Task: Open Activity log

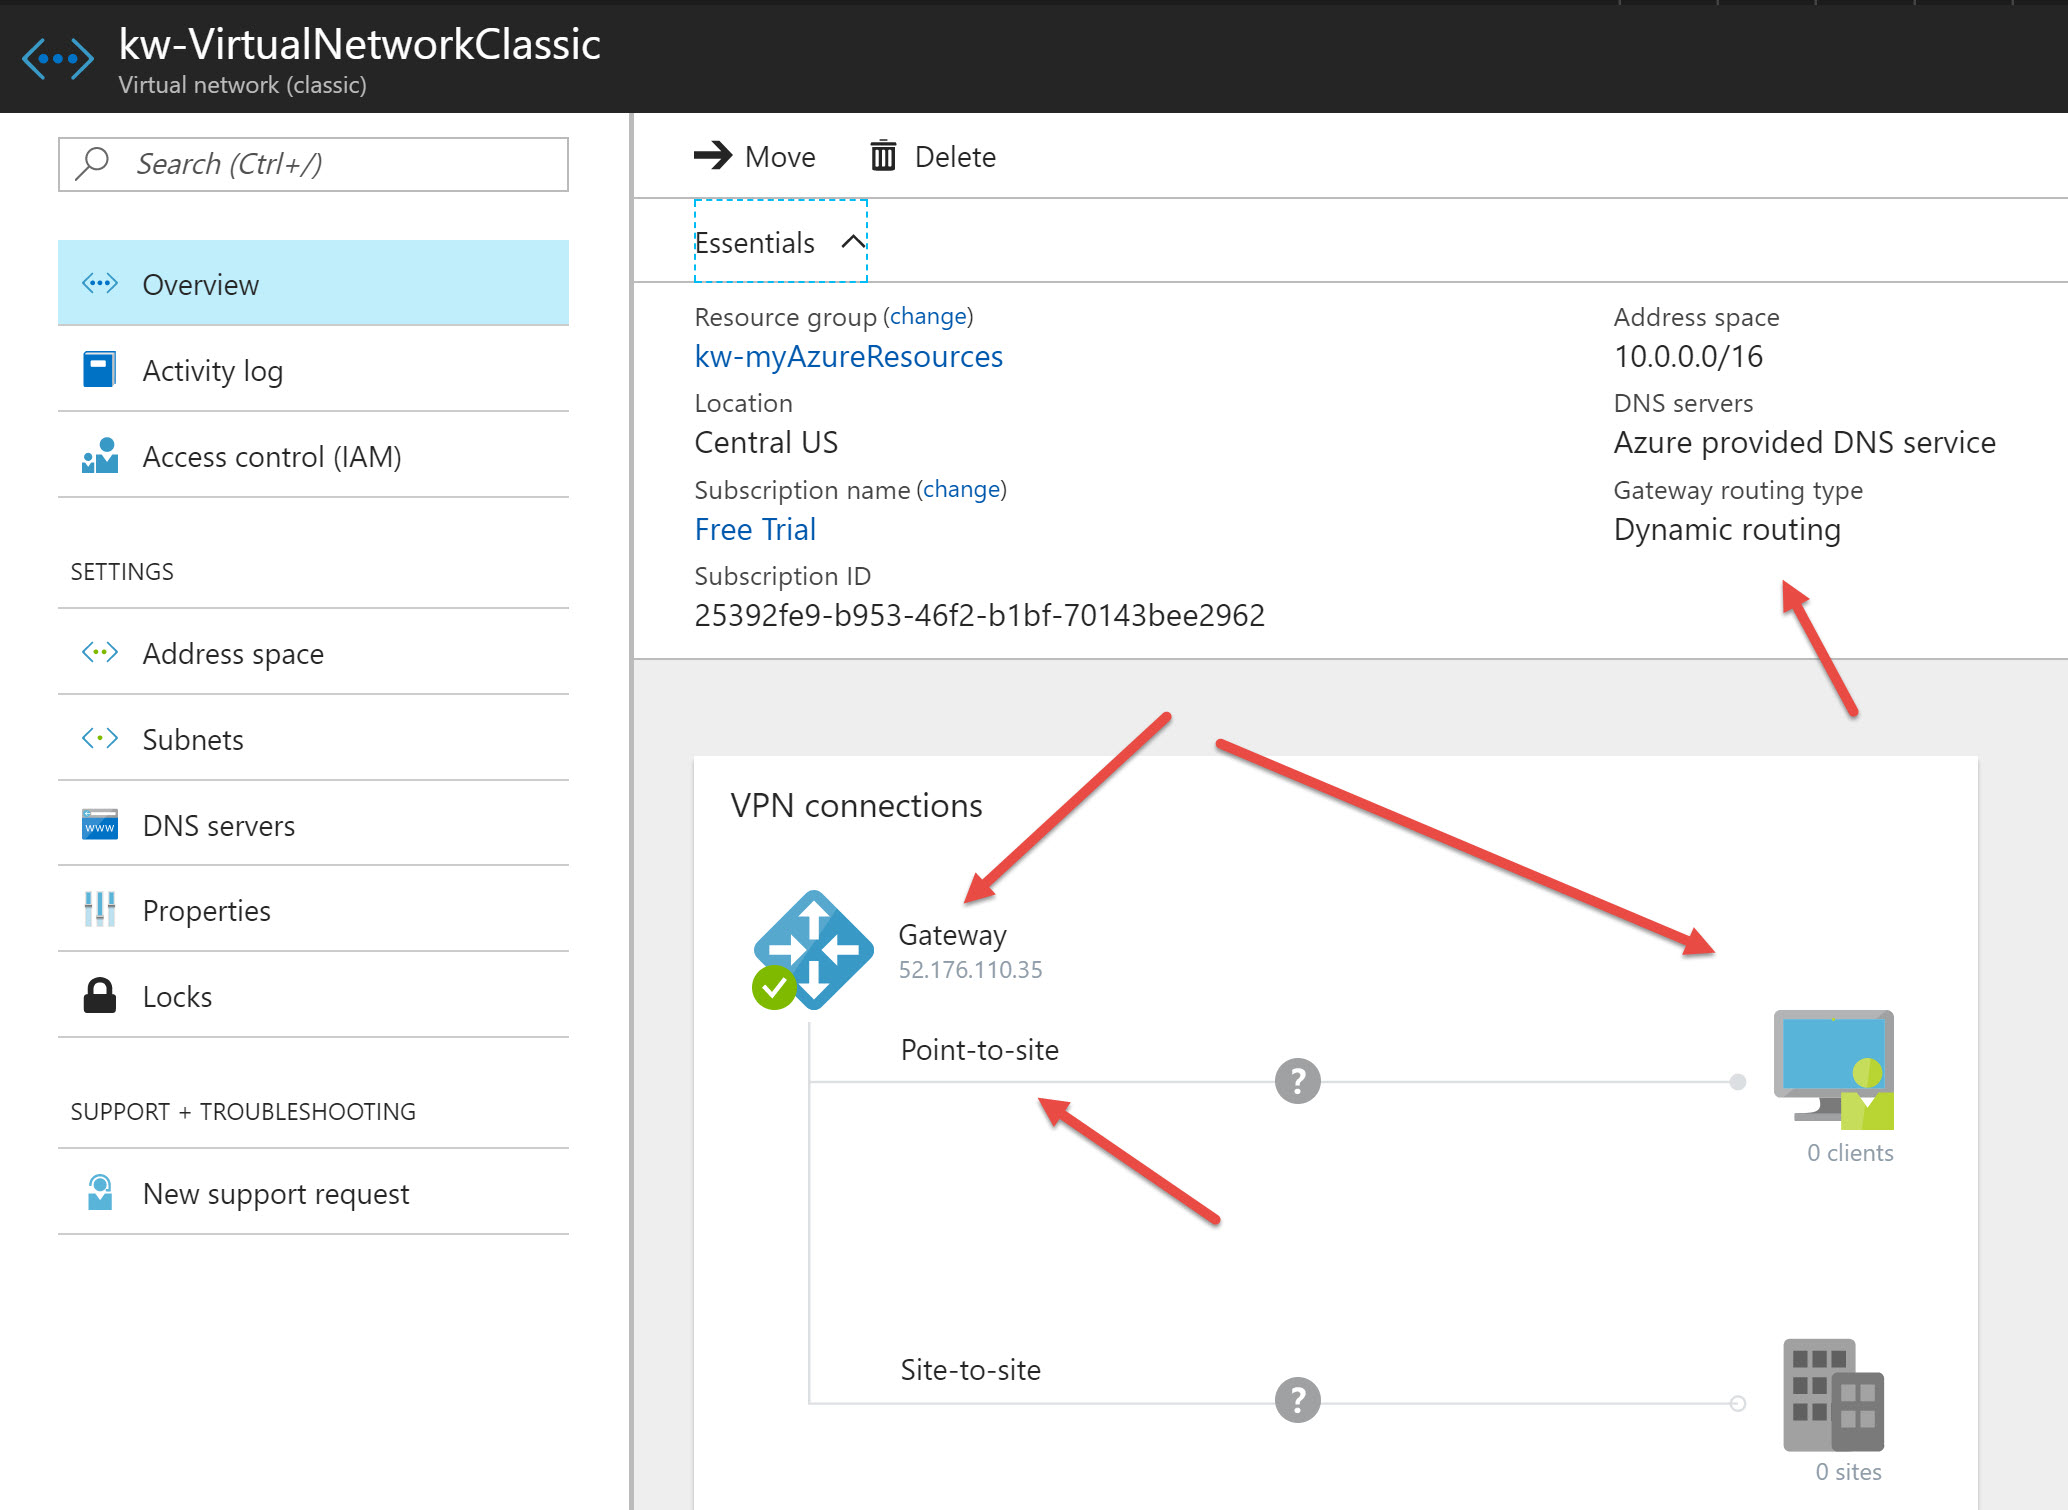Action: (x=313, y=370)
